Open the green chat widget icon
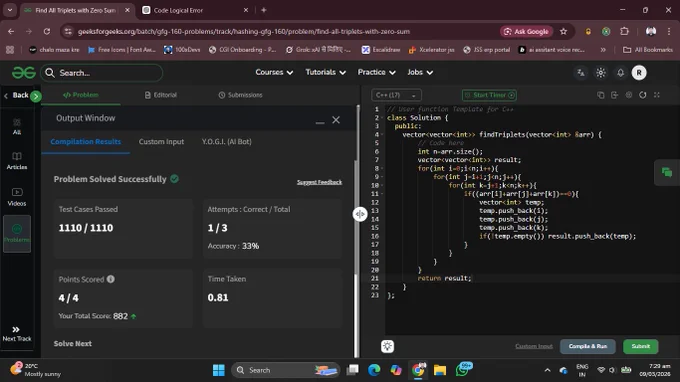 pyautogui.click(x=667, y=173)
